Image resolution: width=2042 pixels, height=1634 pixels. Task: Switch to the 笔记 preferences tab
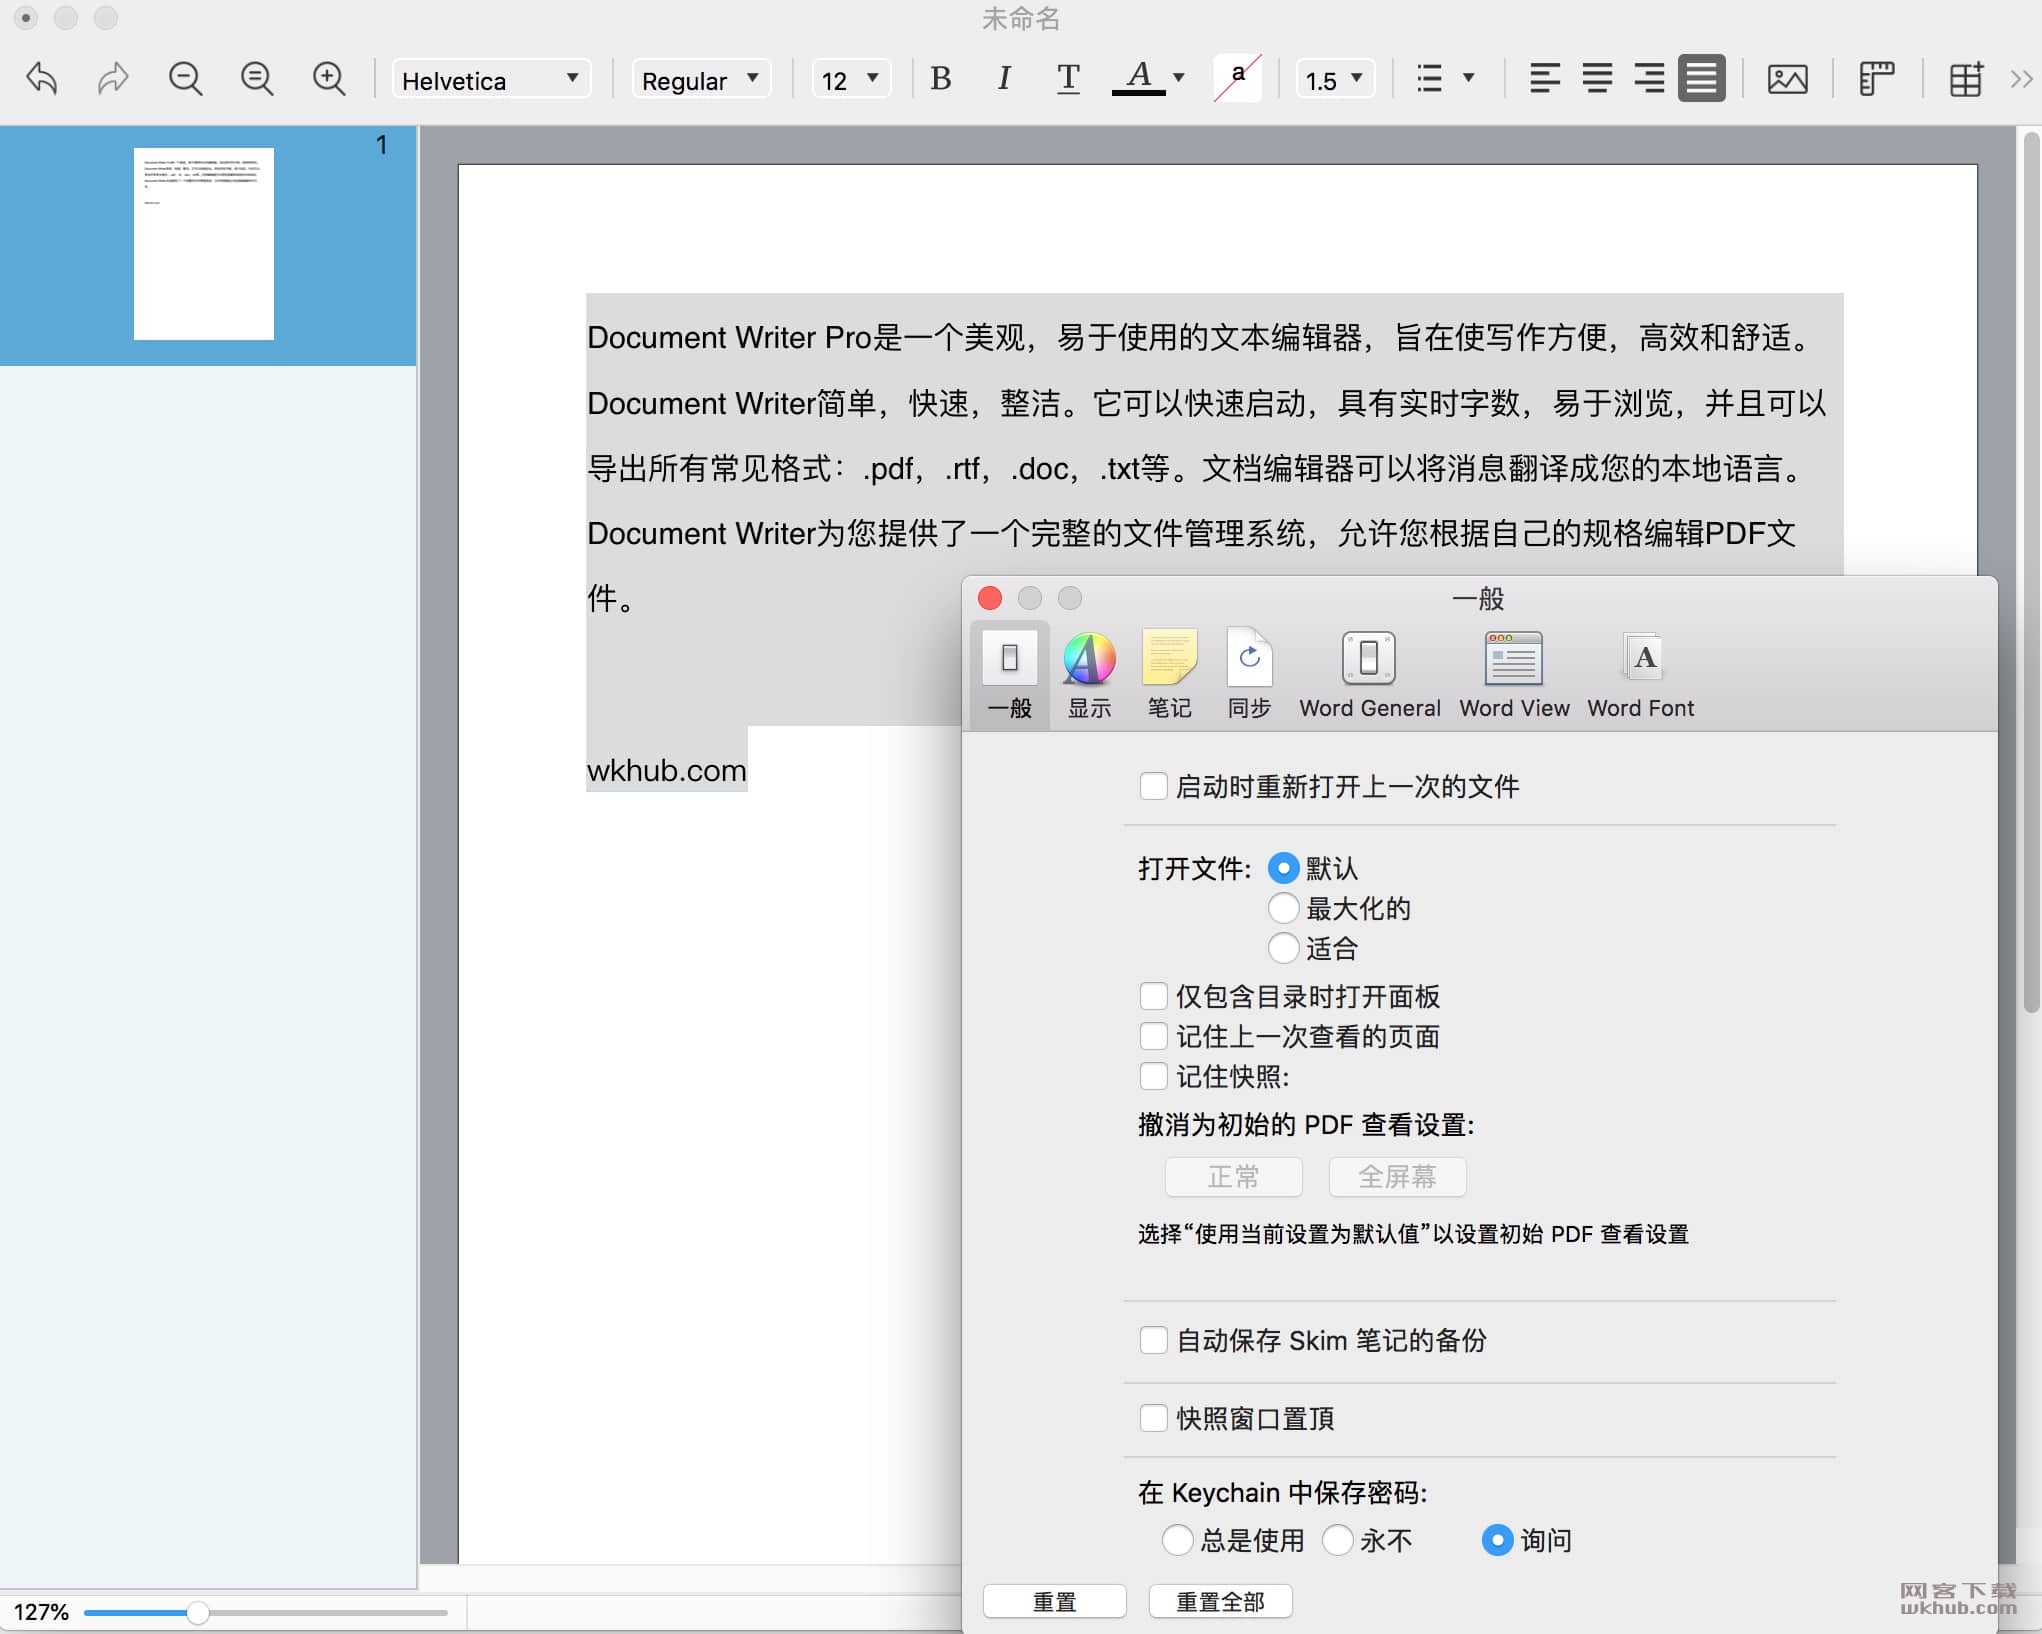pyautogui.click(x=1169, y=676)
